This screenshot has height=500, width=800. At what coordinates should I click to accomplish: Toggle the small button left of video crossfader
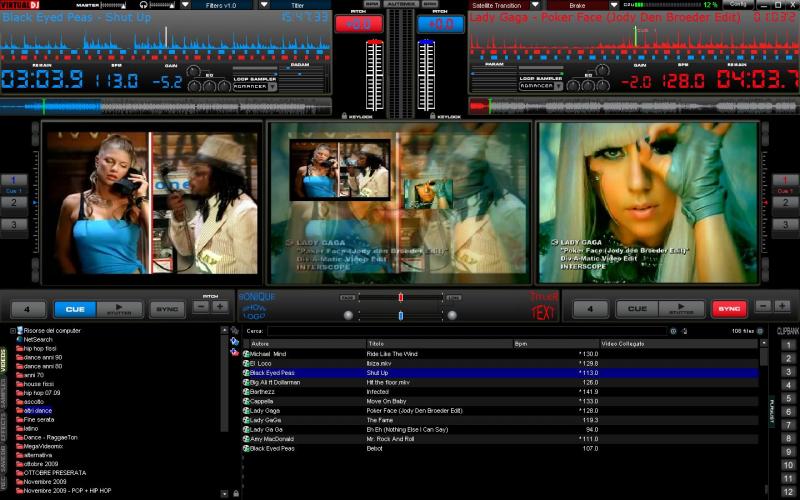(x=347, y=297)
